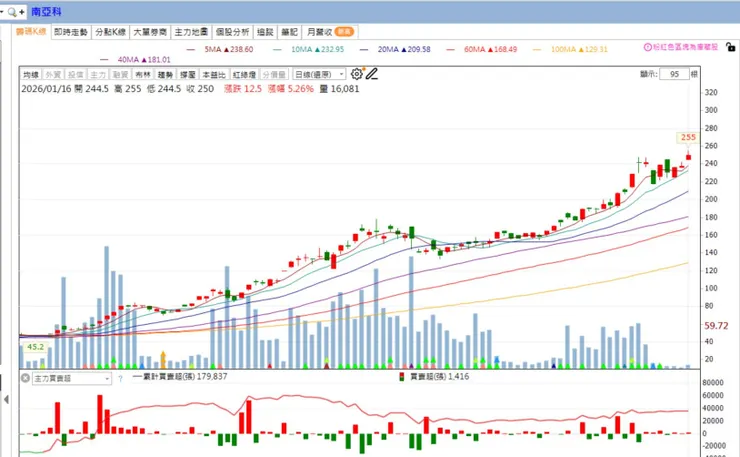Screen dimensions: 740x457
Task: Switch to 分點K線 tab
Action: pos(110,32)
